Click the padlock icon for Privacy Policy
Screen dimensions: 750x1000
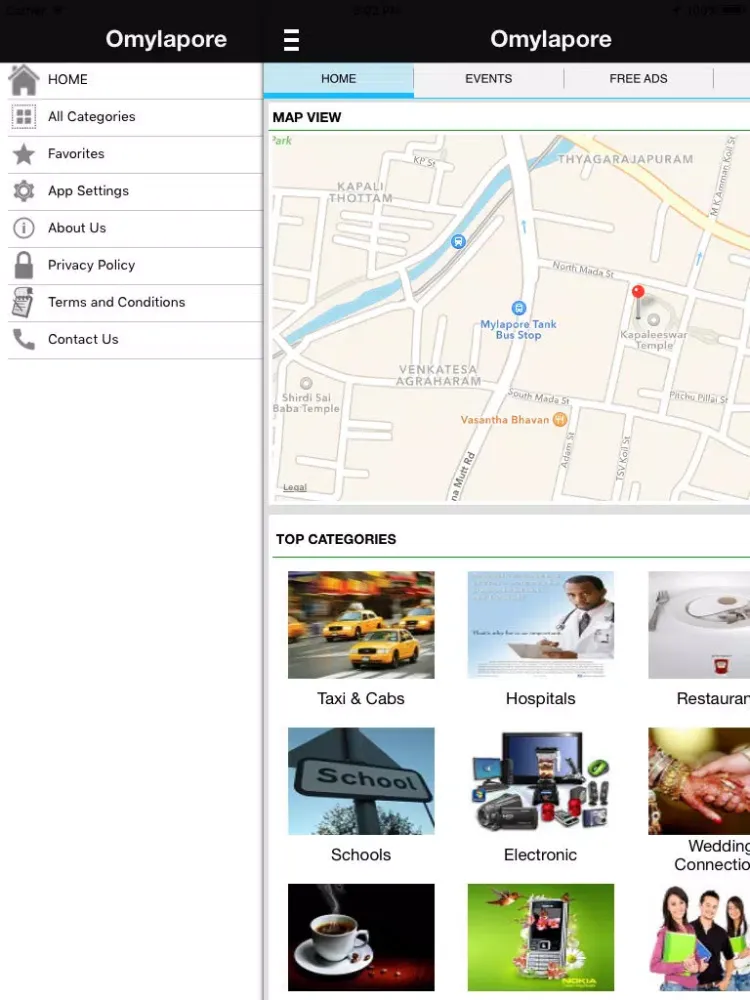pos(24,265)
